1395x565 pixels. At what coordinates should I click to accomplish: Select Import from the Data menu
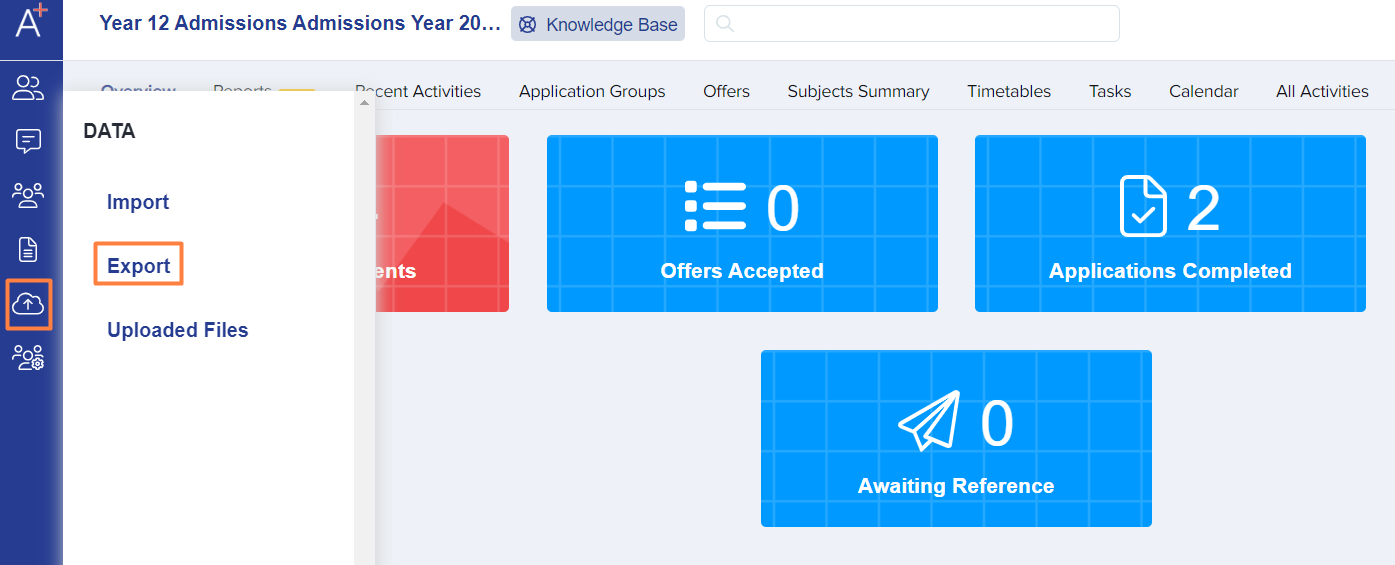138,202
